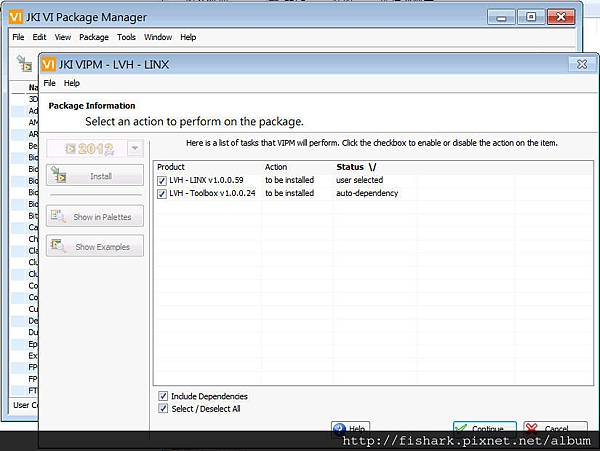This screenshot has width=600, height=451.
Task: Open File menu in LVH - LINX dialog
Action: click(49, 83)
